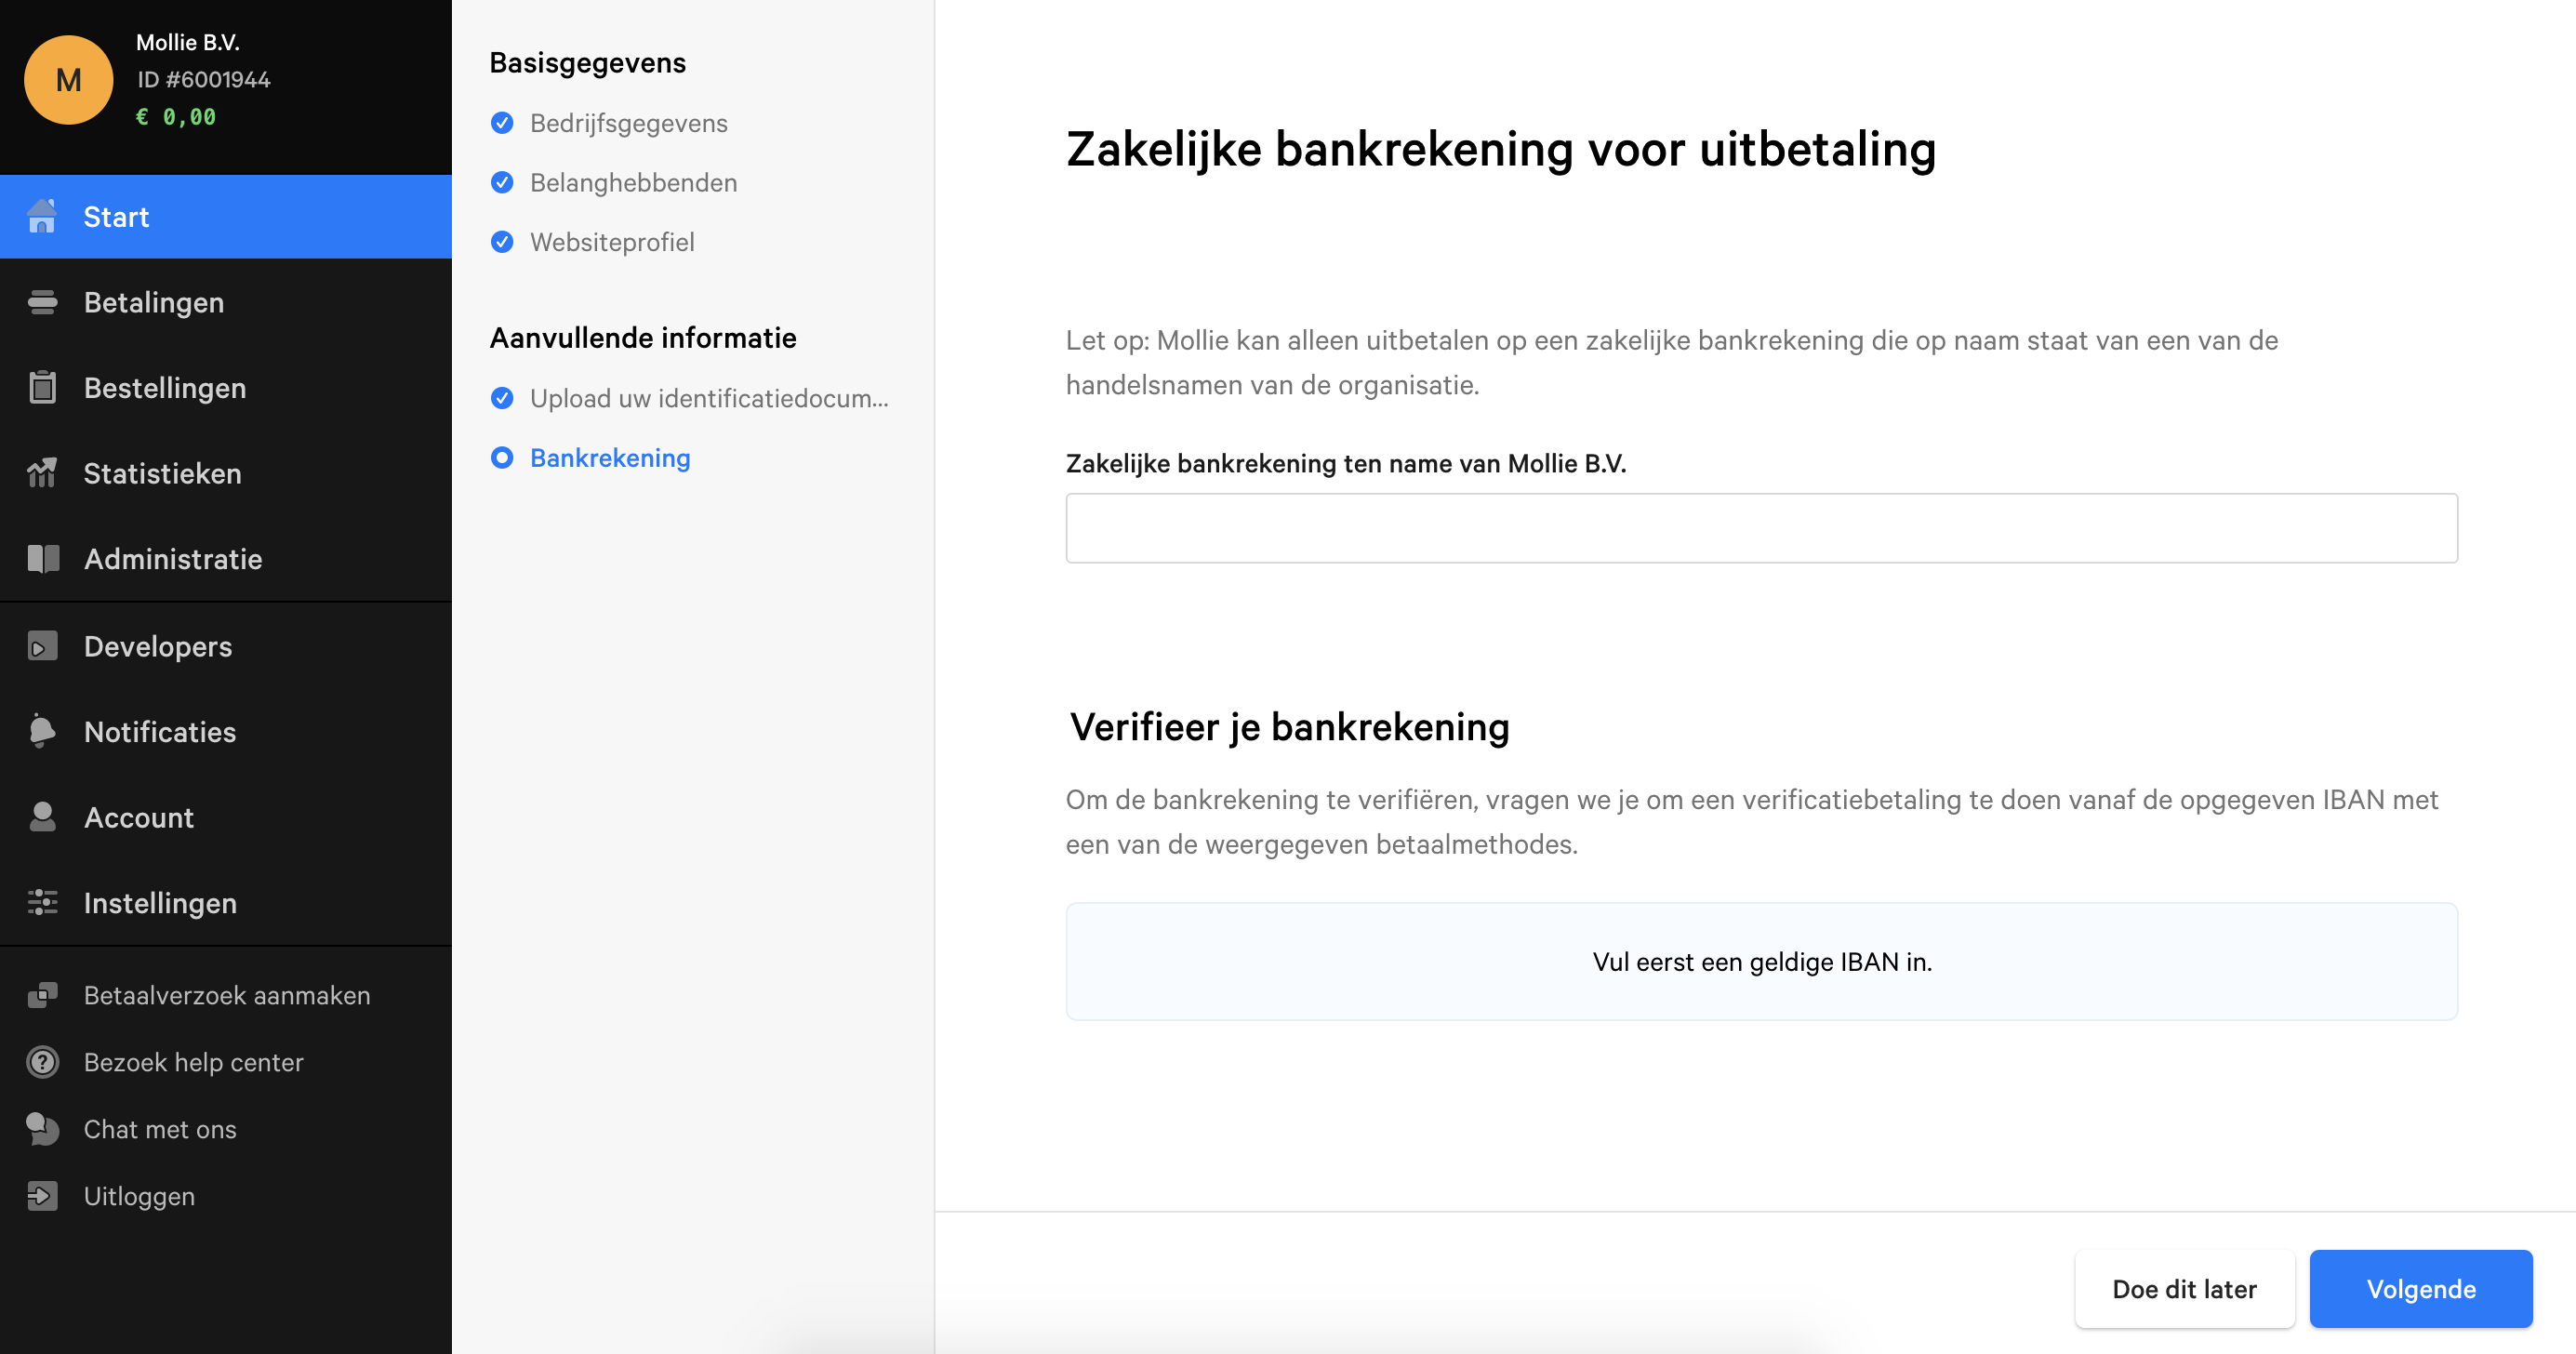Click the Websiteprofiel completed checkmark icon
The width and height of the screenshot is (2576, 1354).
tap(502, 242)
